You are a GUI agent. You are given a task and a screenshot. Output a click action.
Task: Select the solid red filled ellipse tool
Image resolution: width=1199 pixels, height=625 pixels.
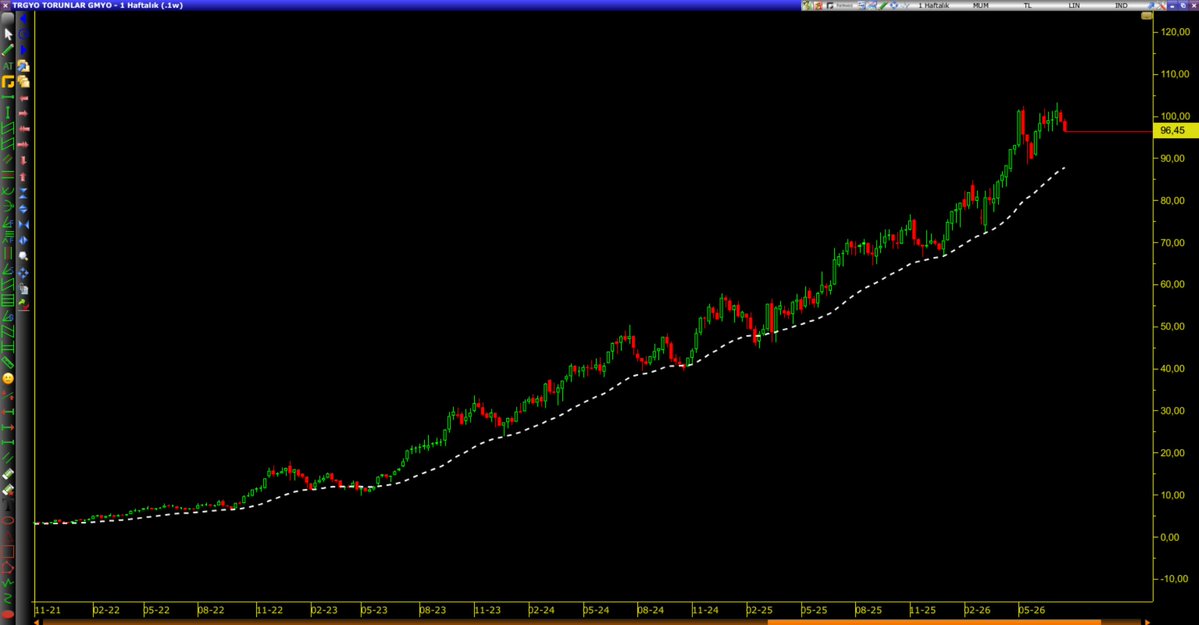coord(8,614)
